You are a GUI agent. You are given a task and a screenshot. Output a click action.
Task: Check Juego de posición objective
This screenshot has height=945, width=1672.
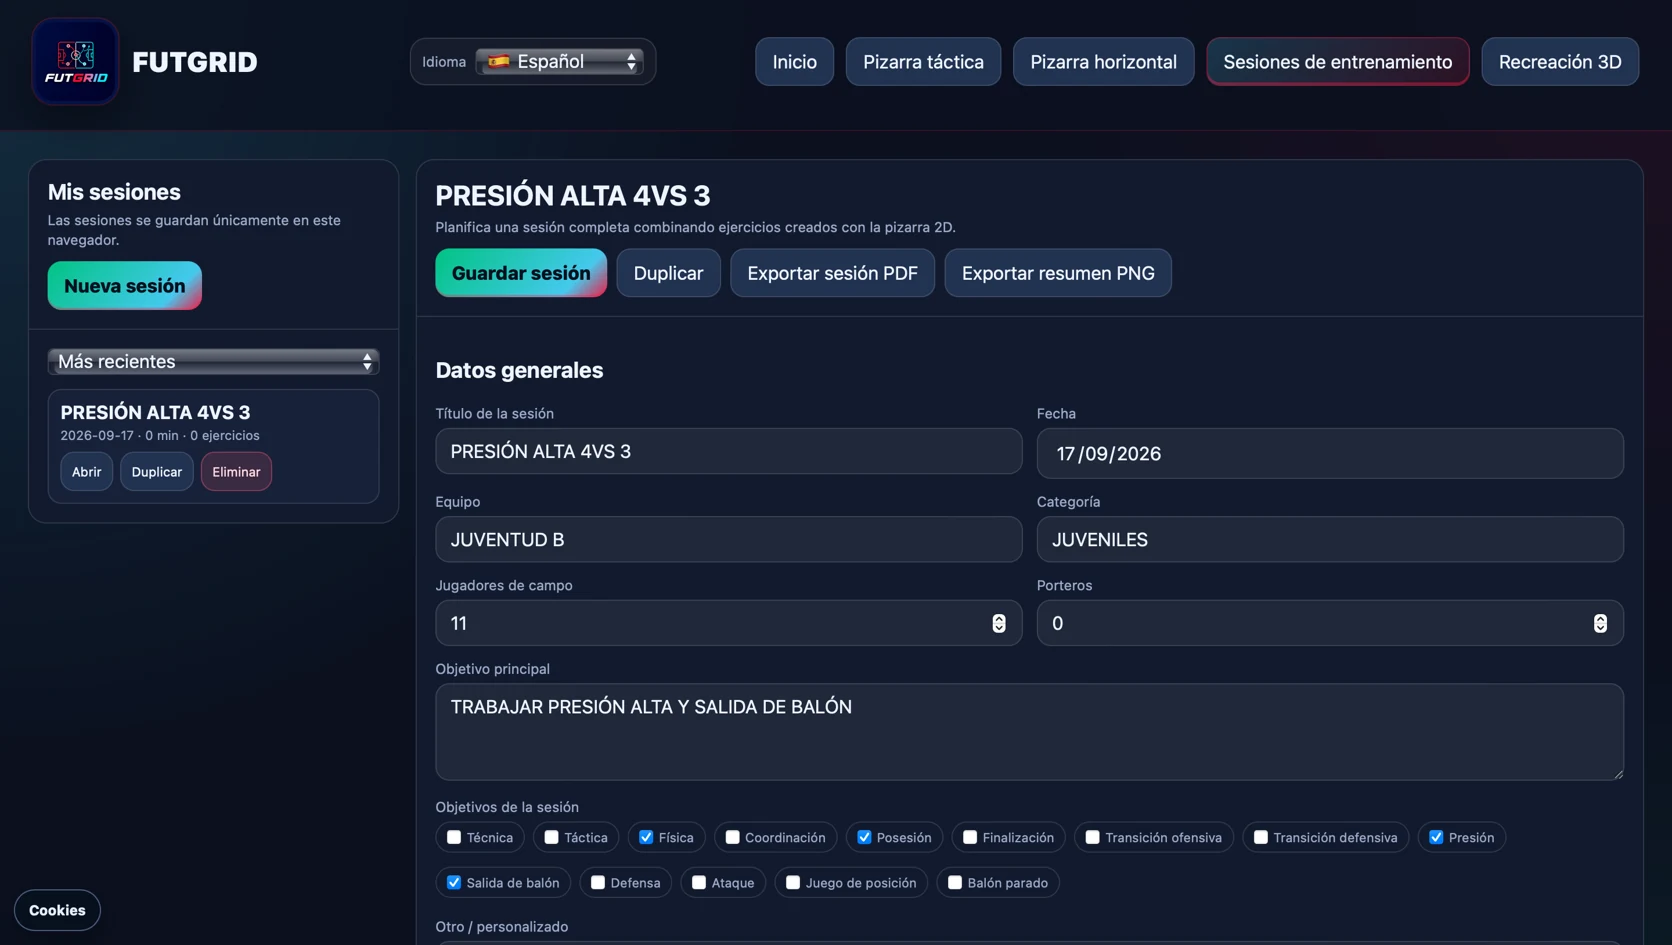pyautogui.click(x=793, y=883)
